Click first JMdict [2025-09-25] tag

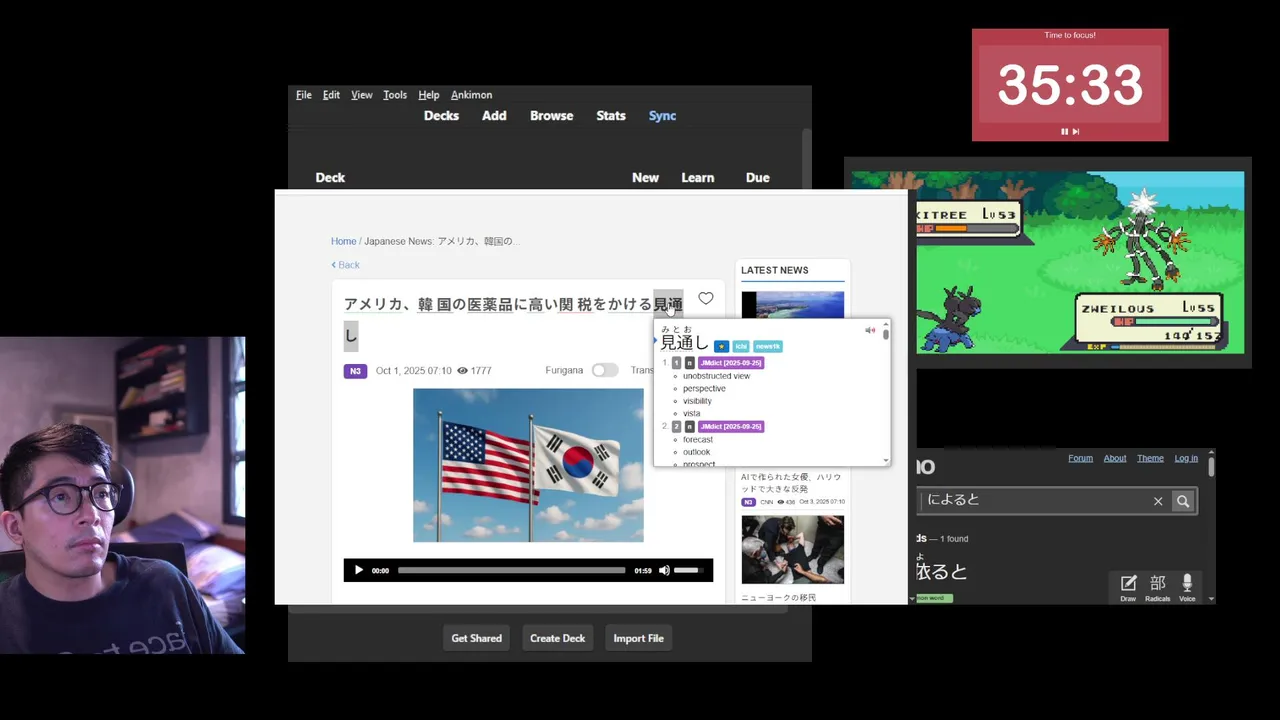coord(731,363)
